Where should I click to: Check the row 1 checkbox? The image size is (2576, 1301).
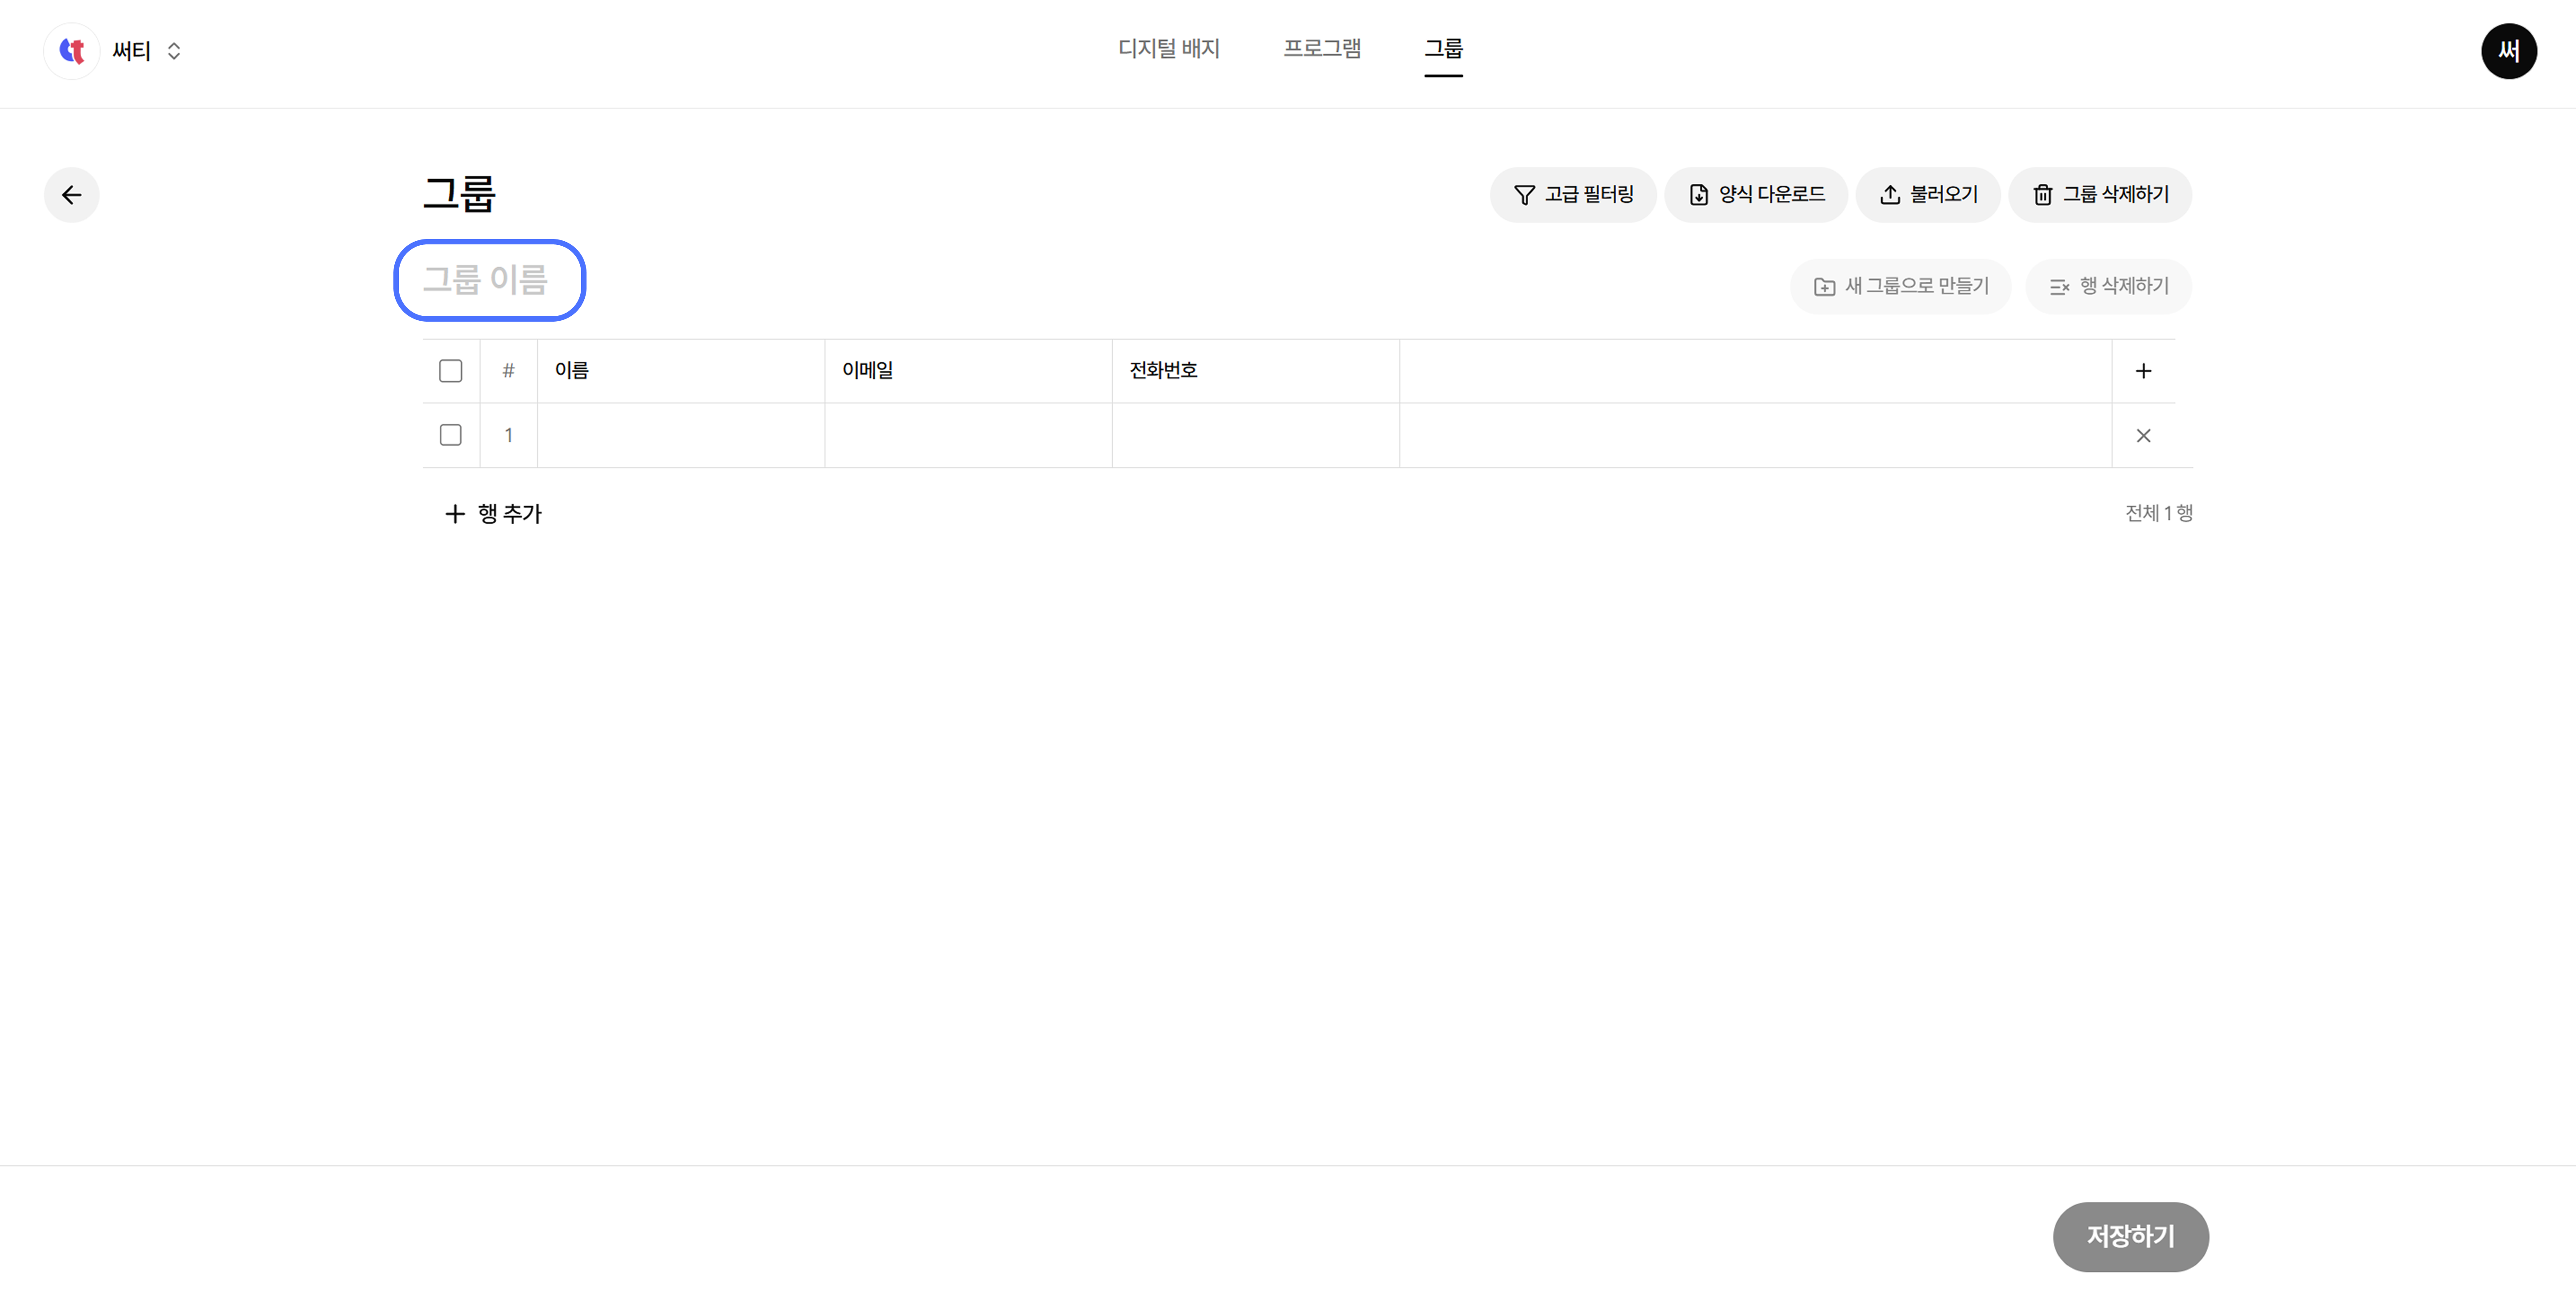(451, 435)
